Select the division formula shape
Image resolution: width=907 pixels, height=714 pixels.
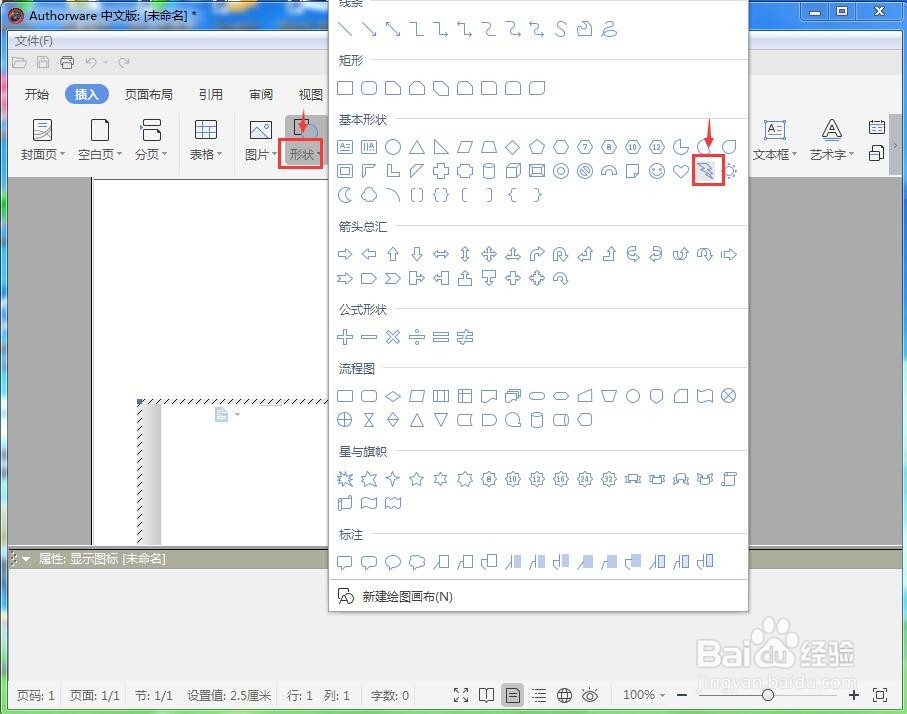(x=416, y=337)
